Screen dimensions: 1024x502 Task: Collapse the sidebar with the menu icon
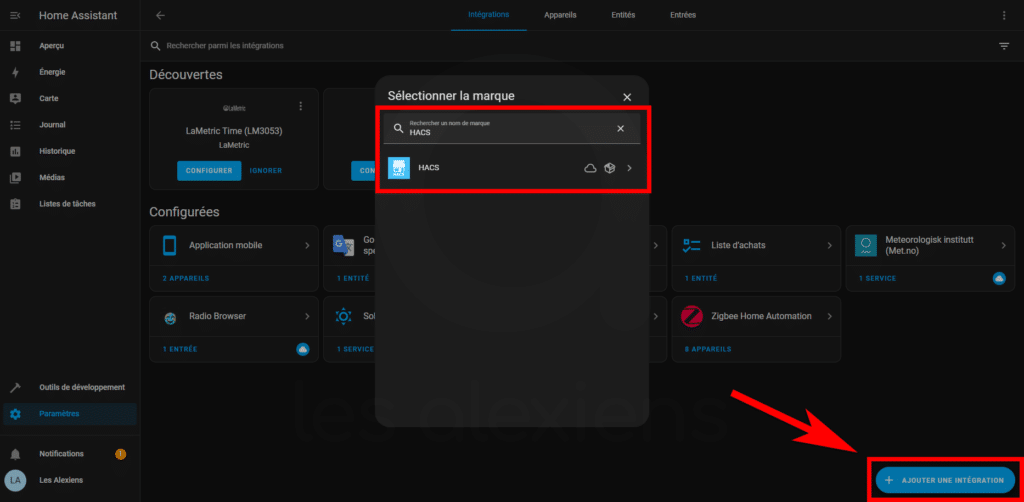point(15,15)
